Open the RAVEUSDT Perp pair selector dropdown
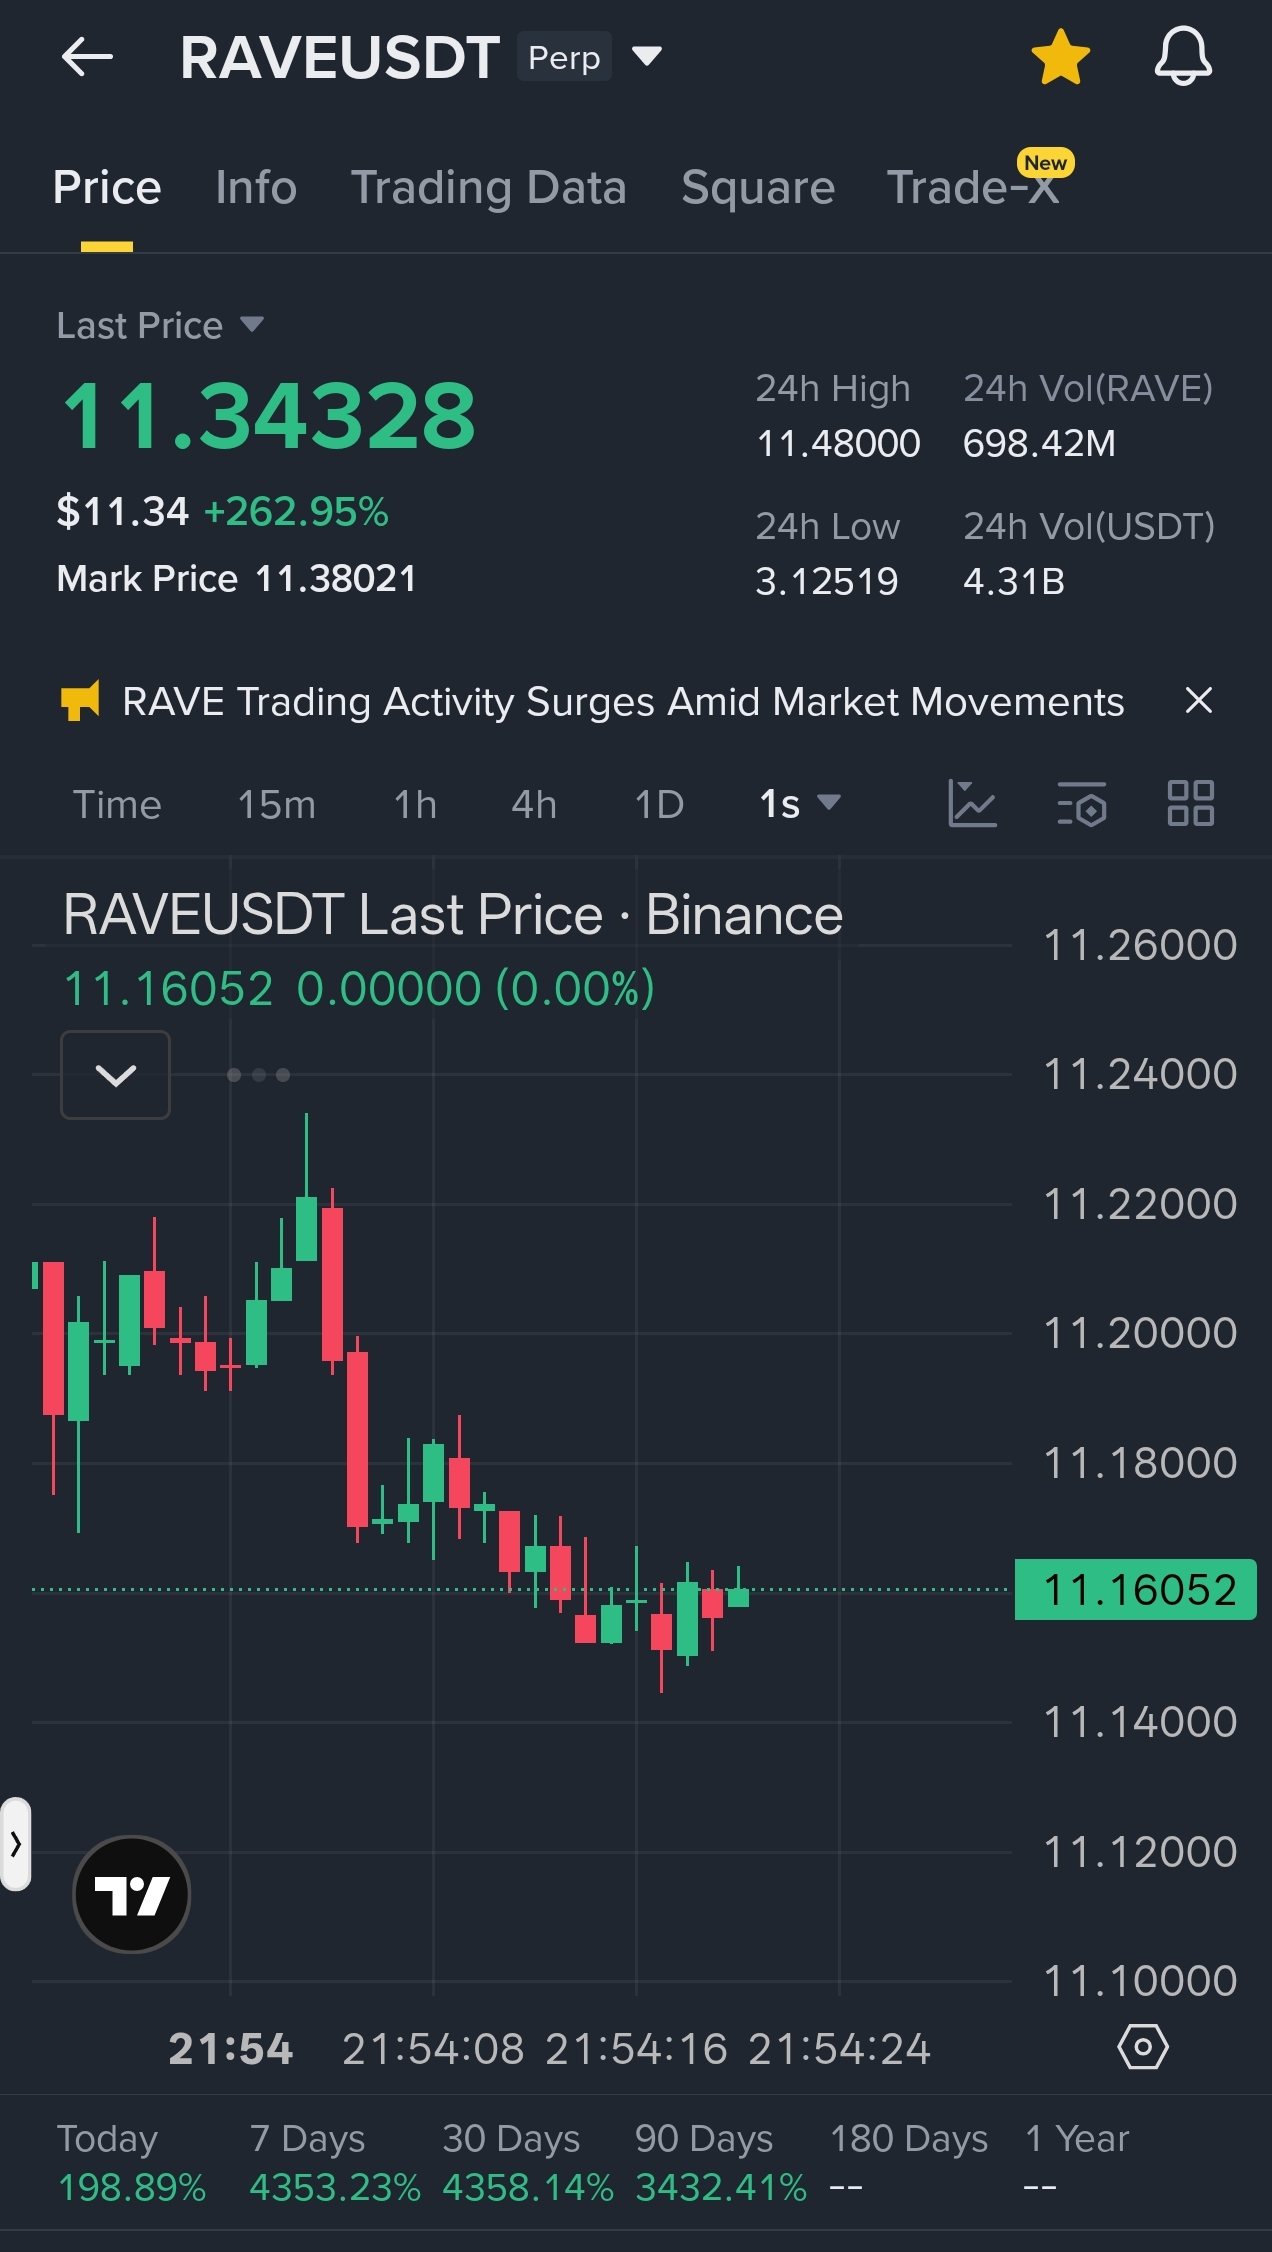The height and width of the screenshot is (2252, 1272). (647, 56)
